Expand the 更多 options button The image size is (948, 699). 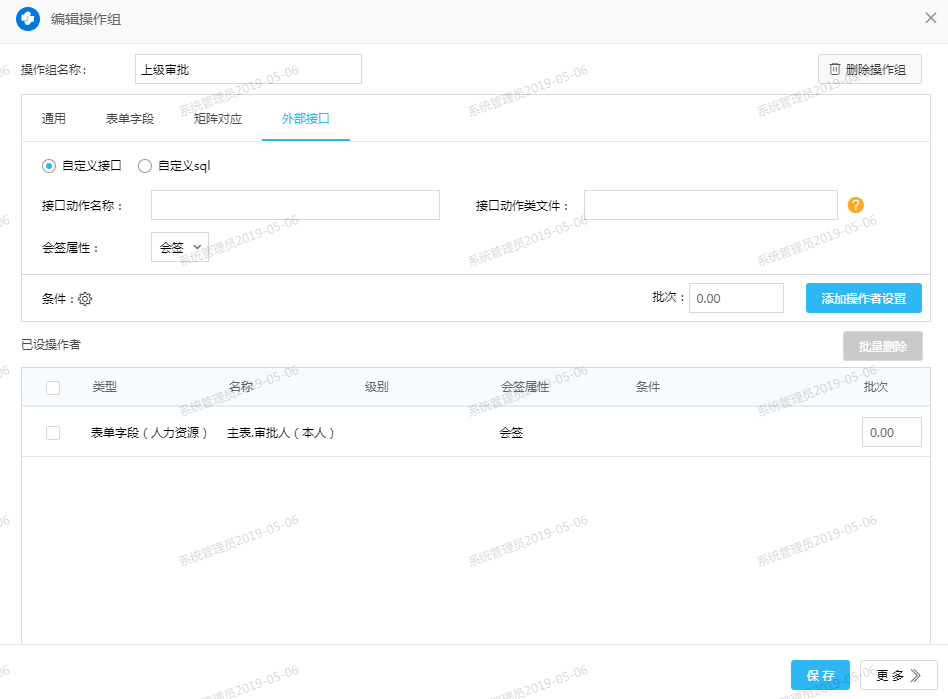[898, 675]
